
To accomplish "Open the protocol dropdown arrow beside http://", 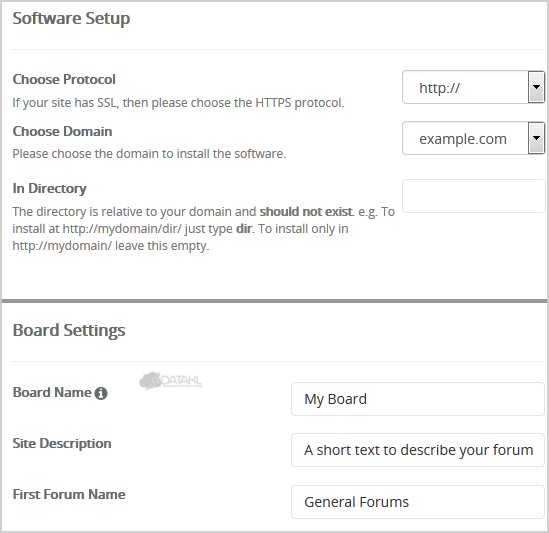I will pos(536,87).
